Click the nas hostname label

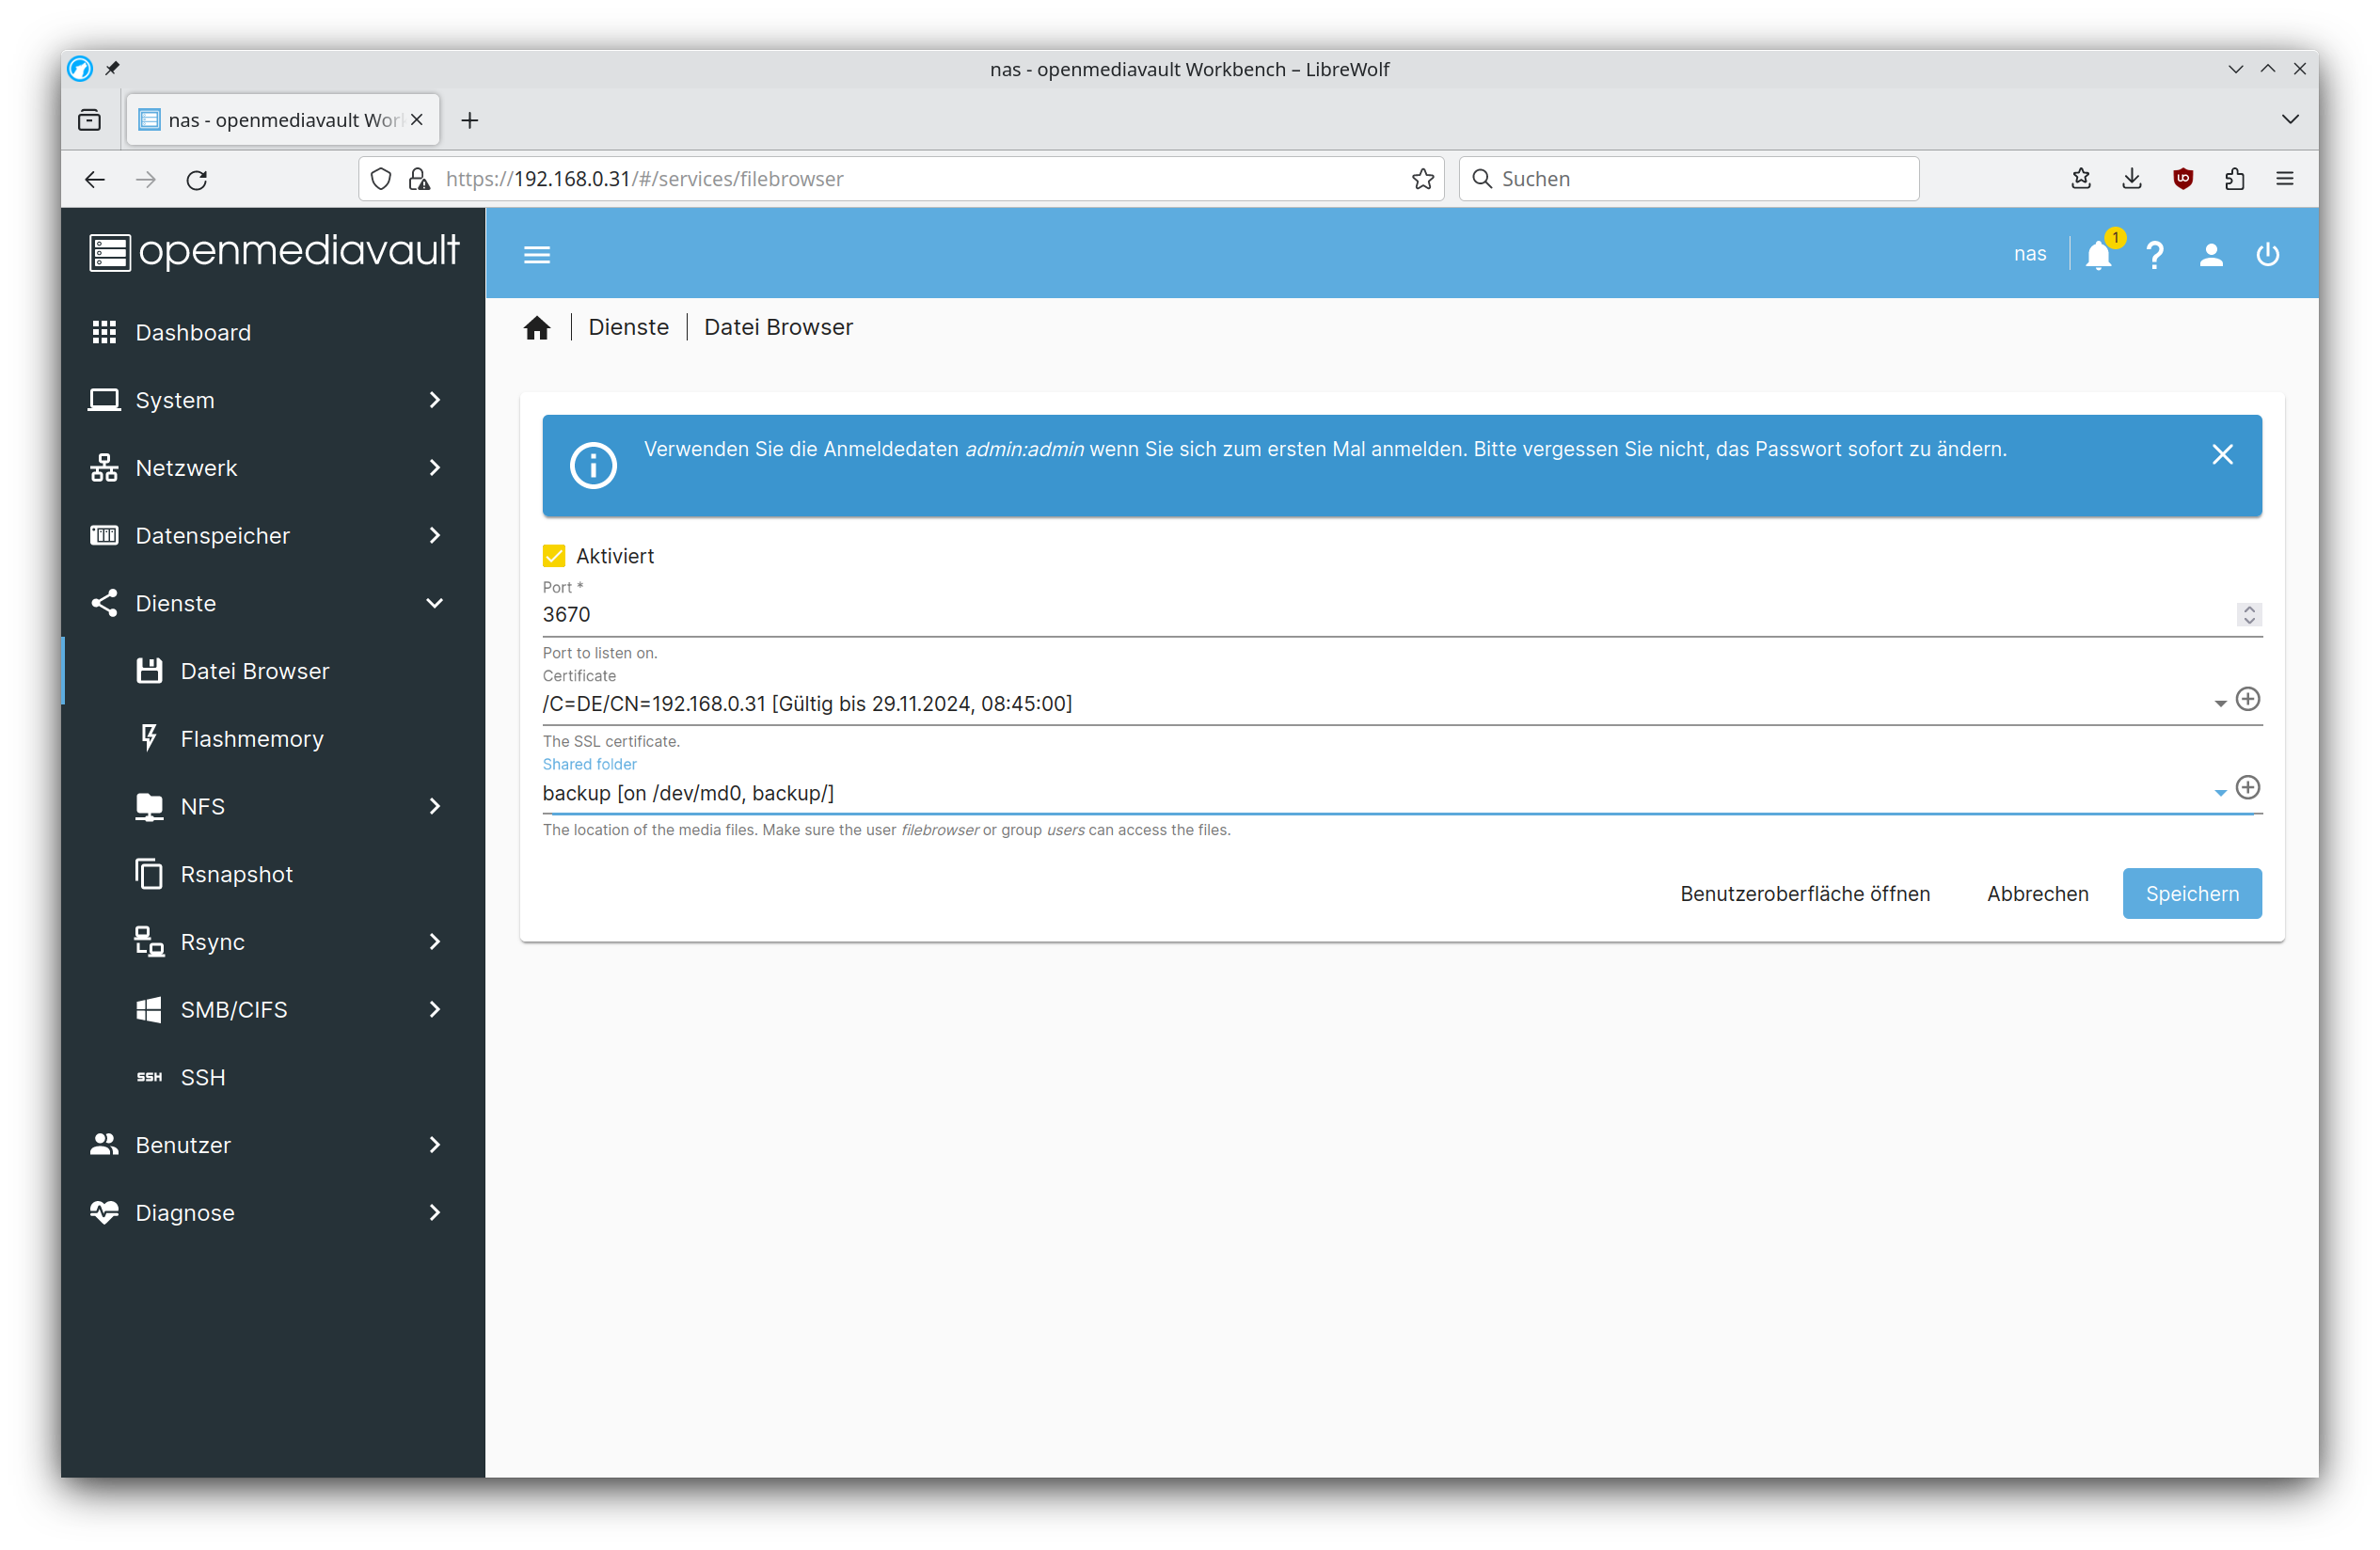point(2029,254)
